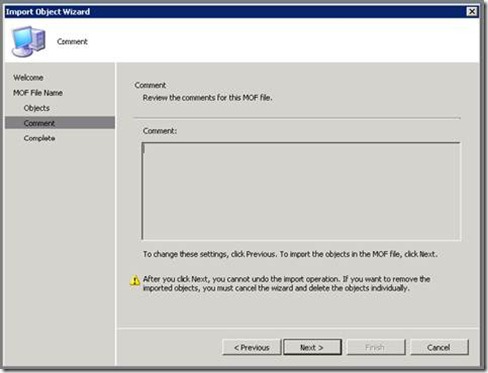The height and width of the screenshot is (373, 488).
Task: Click the 'Comment:' field label
Action: click(x=160, y=131)
